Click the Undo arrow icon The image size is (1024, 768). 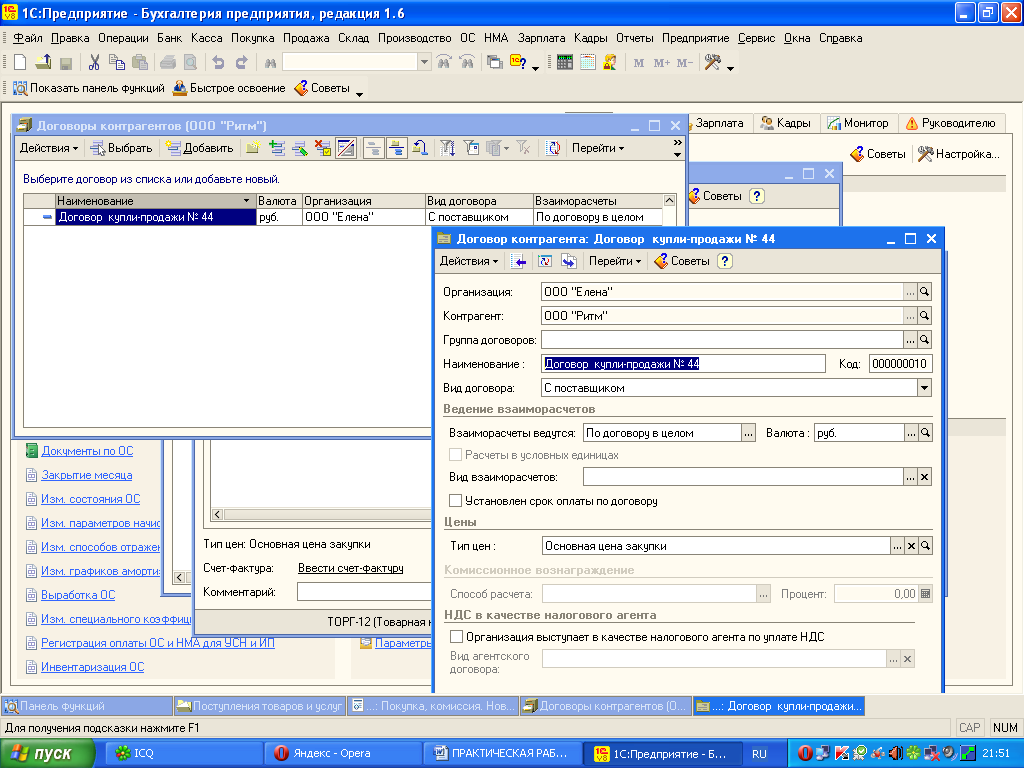(x=218, y=63)
